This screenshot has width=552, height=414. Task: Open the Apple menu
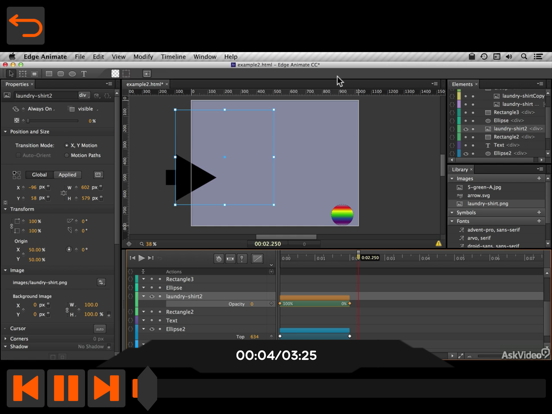coord(12,56)
